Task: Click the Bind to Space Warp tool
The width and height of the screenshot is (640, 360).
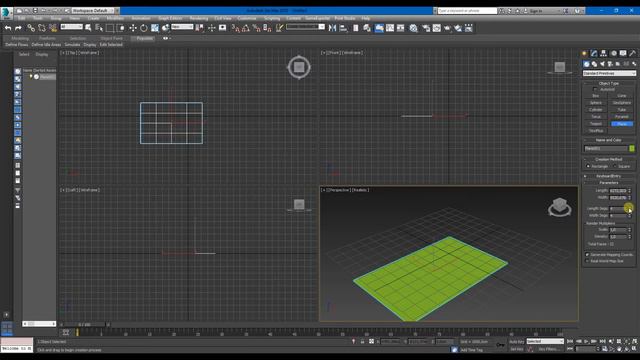Action: pos(53,28)
